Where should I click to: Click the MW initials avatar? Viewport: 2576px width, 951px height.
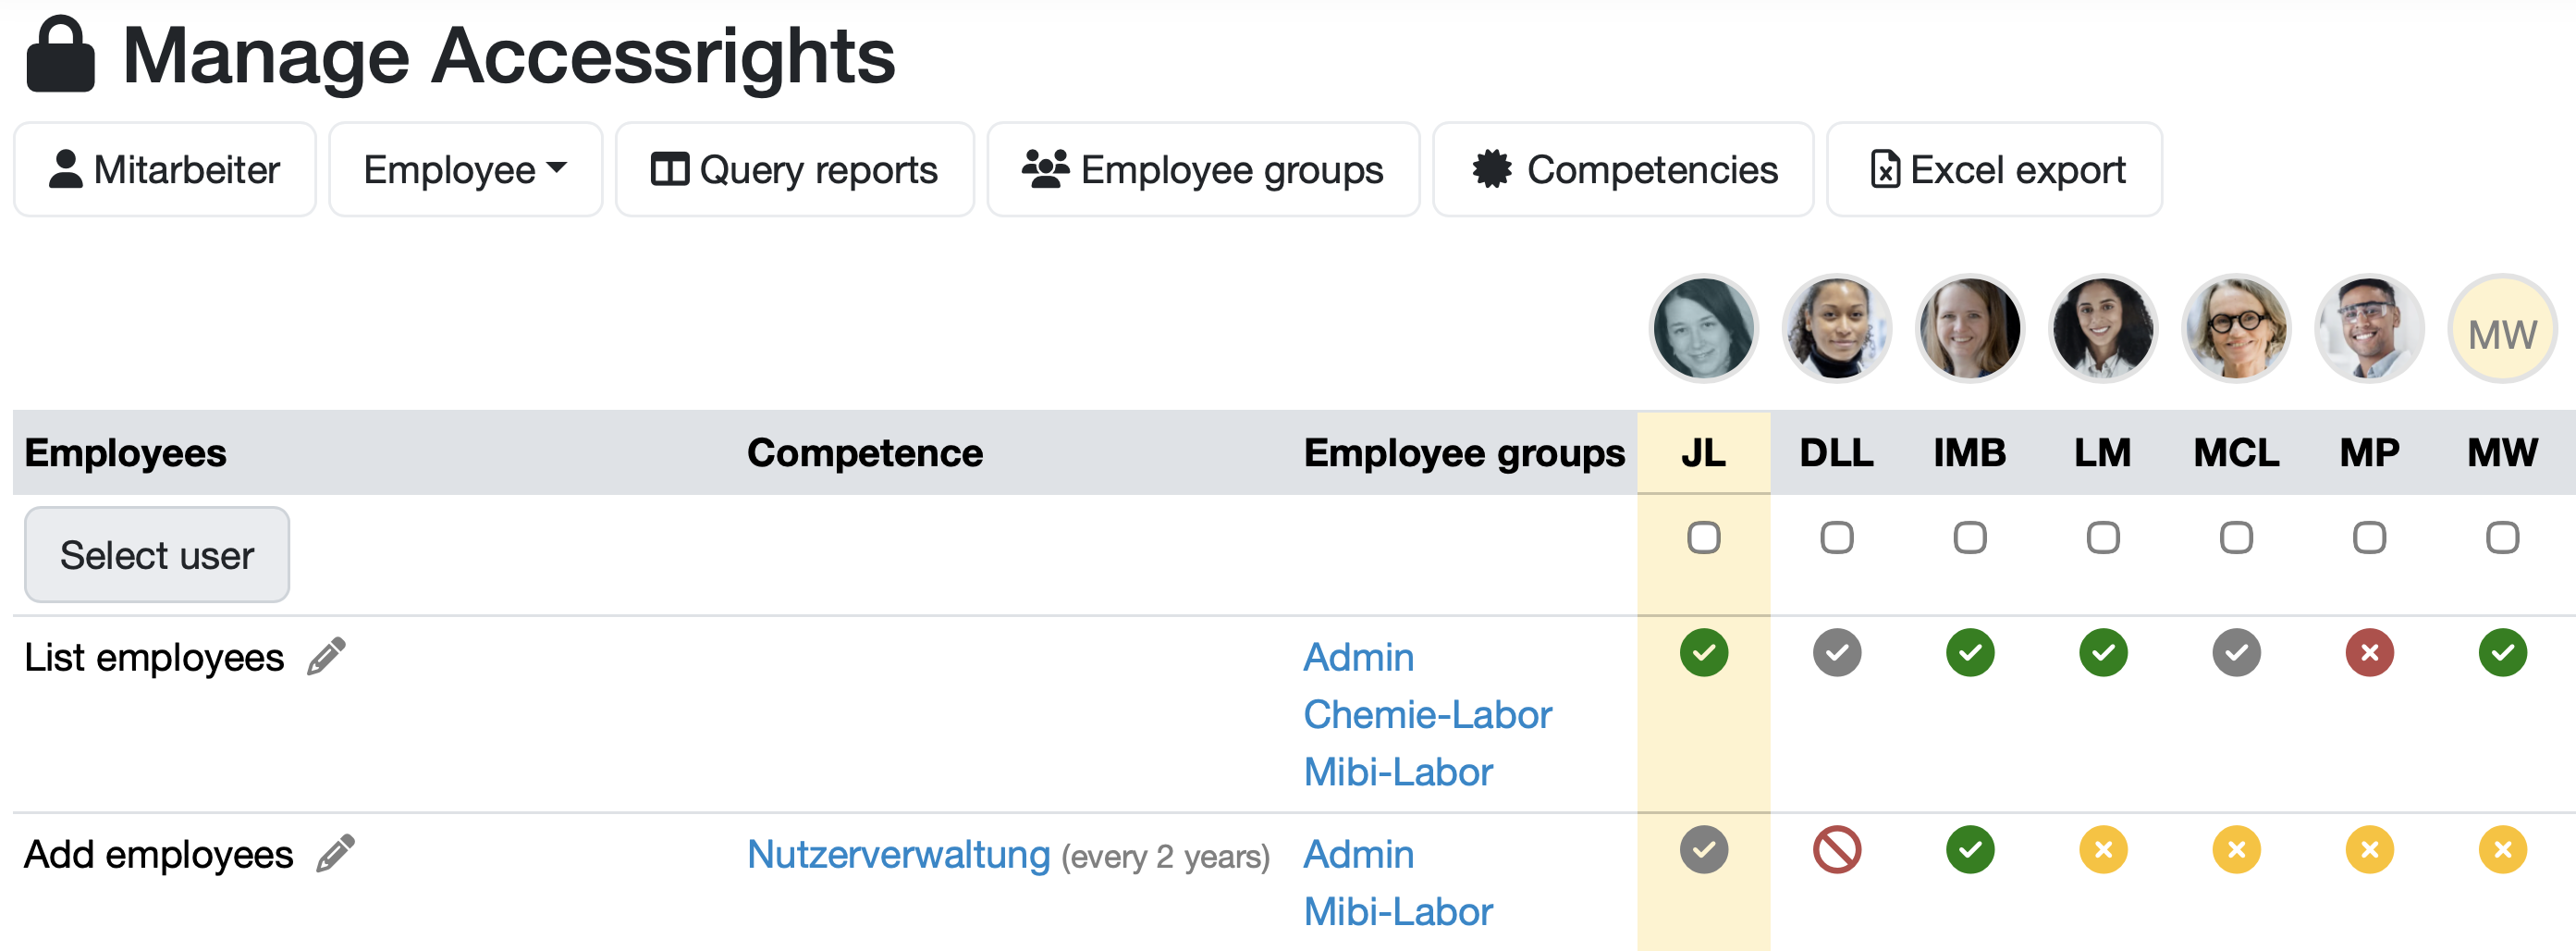point(2502,331)
